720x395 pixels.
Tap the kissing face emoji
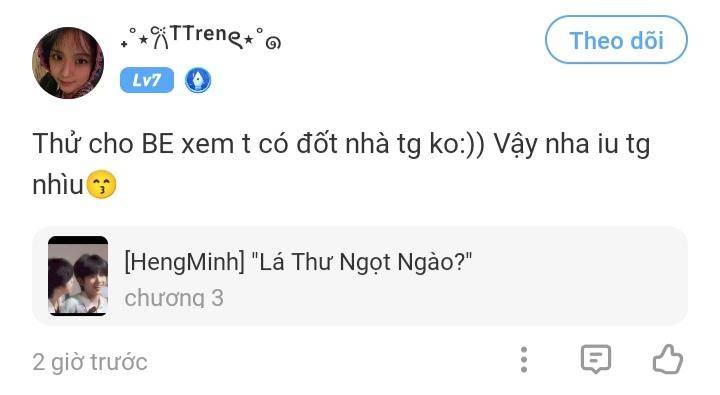tap(101, 184)
